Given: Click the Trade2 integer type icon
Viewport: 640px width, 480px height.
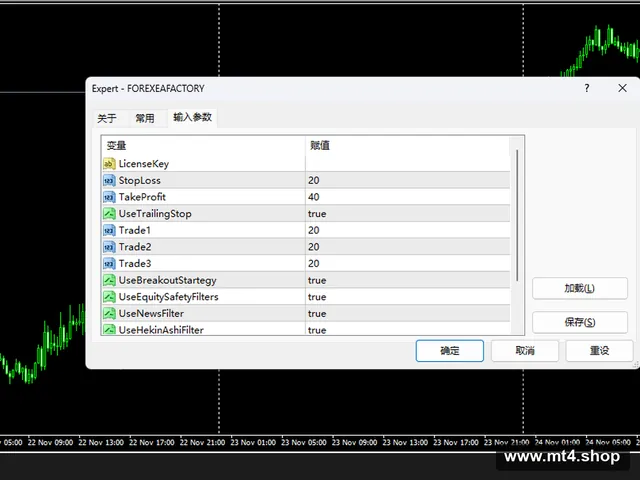Looking at the screenshot, I should (x=109, y=247).
